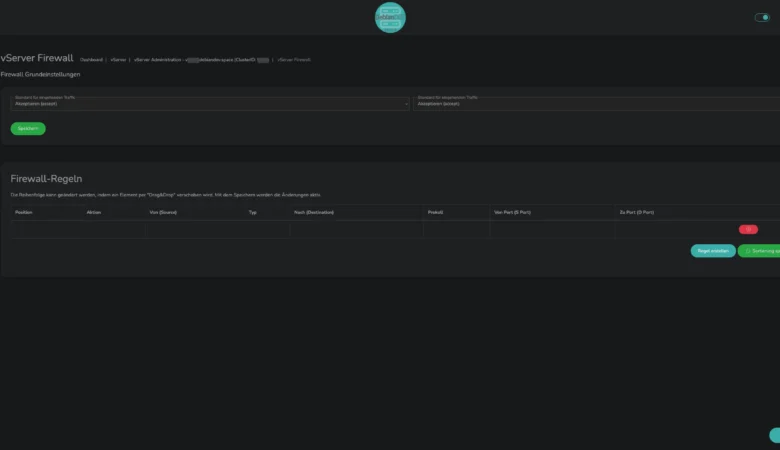This screenshot has width=780, height=450.
Task: Click the Aktion column header
Action: click(94, 212)
